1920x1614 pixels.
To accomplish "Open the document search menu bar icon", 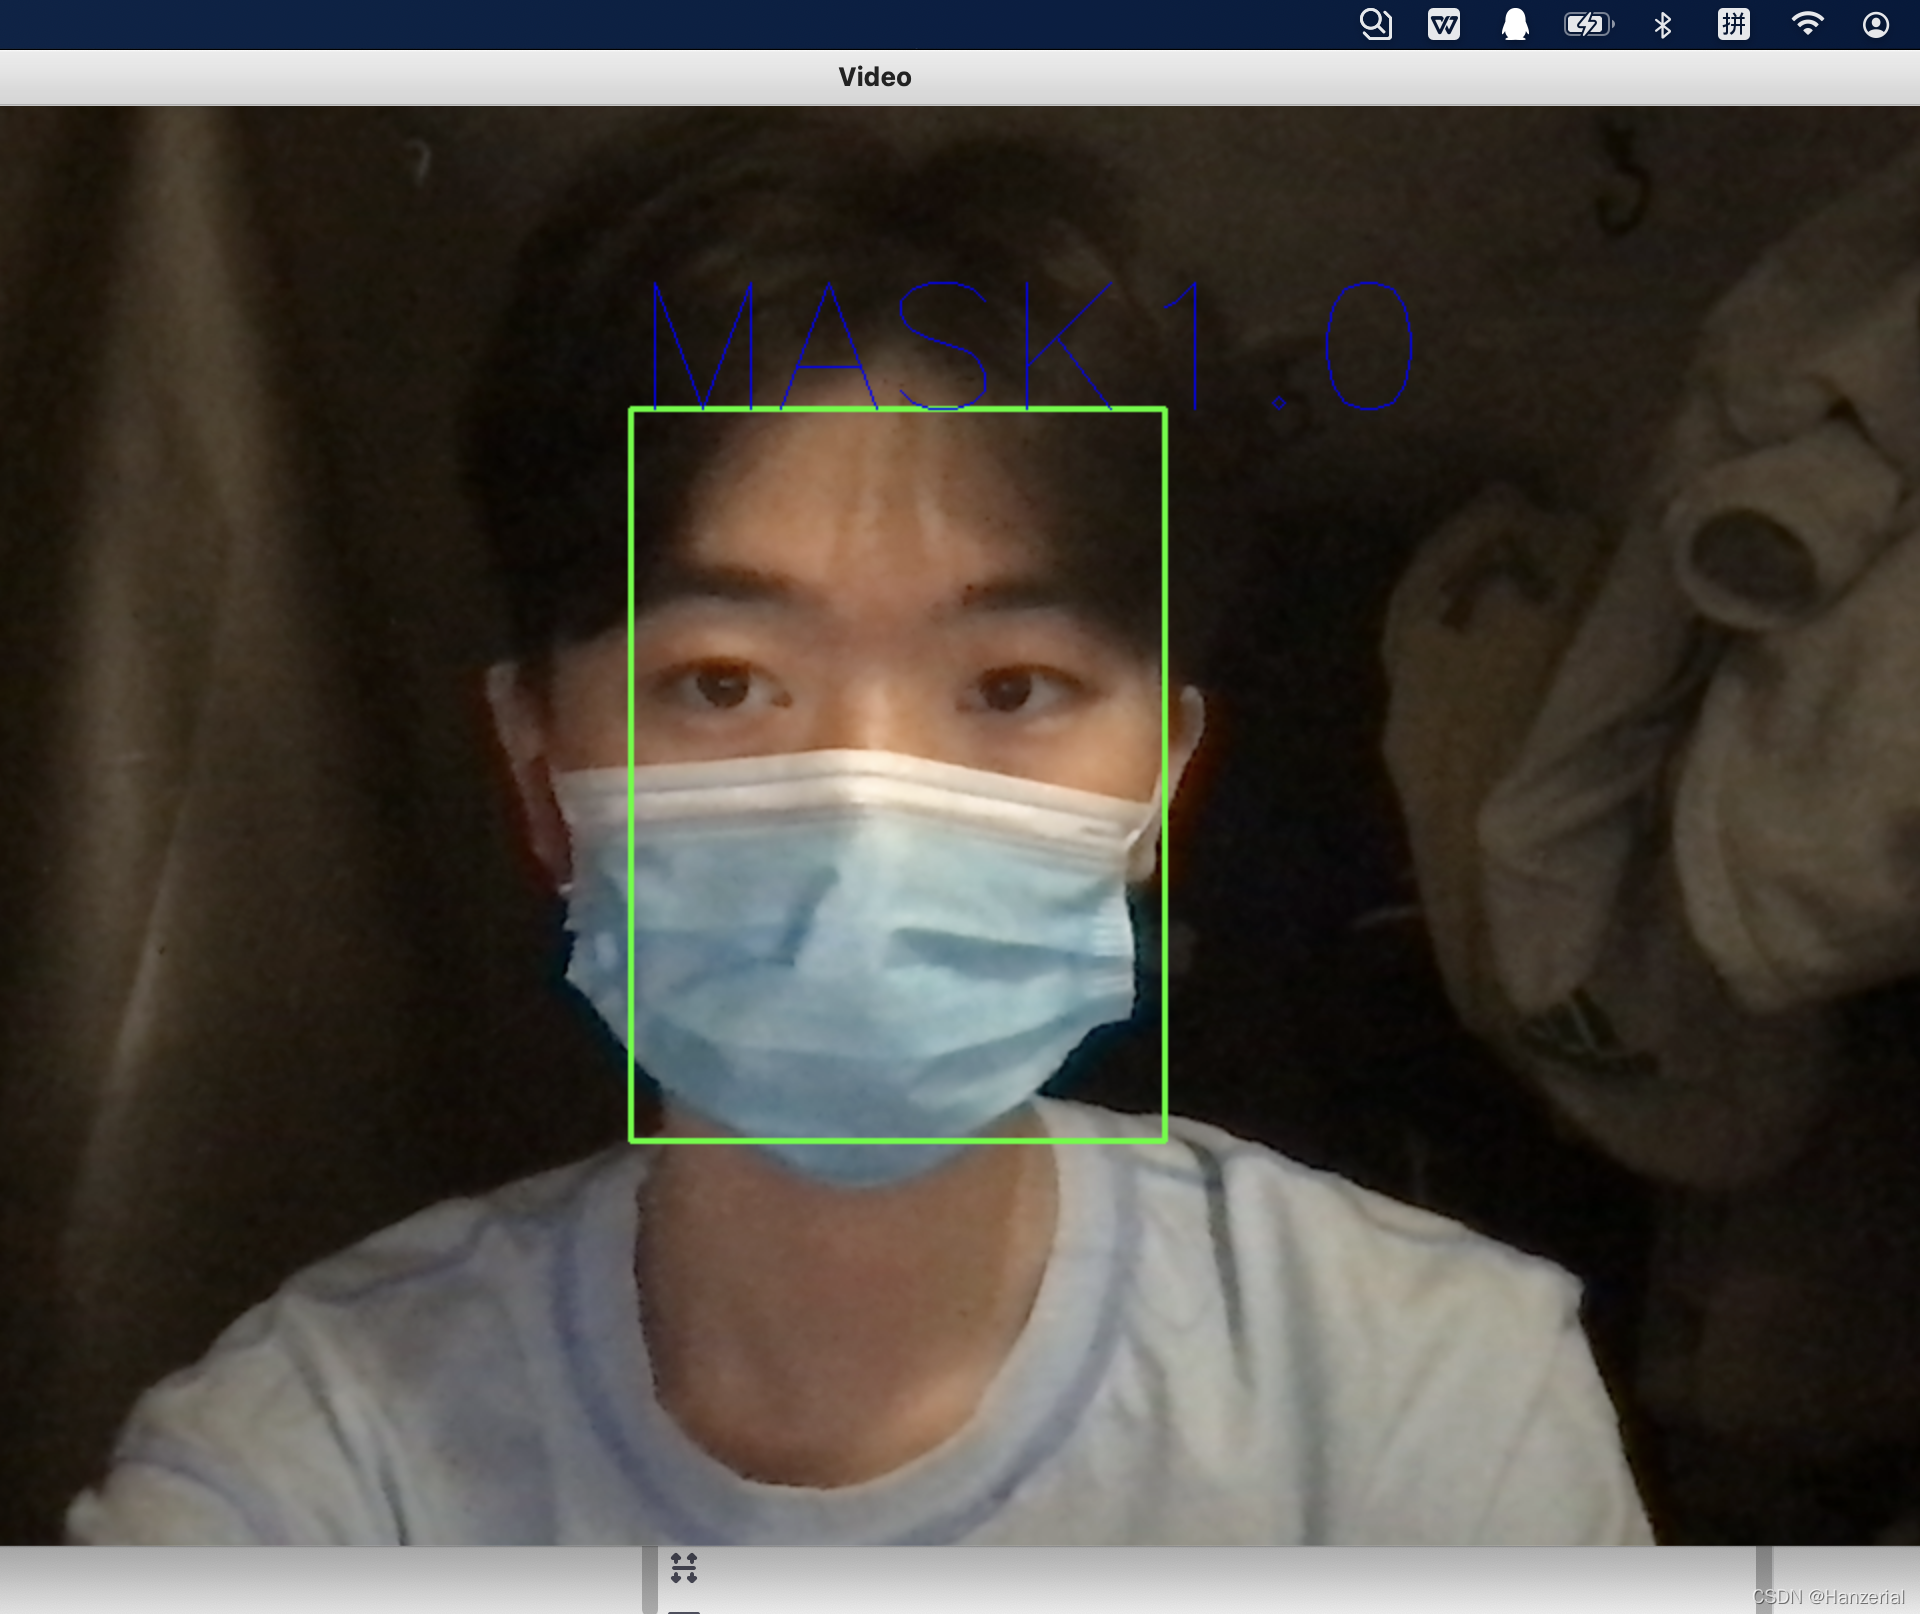I will coord(1376,24).
